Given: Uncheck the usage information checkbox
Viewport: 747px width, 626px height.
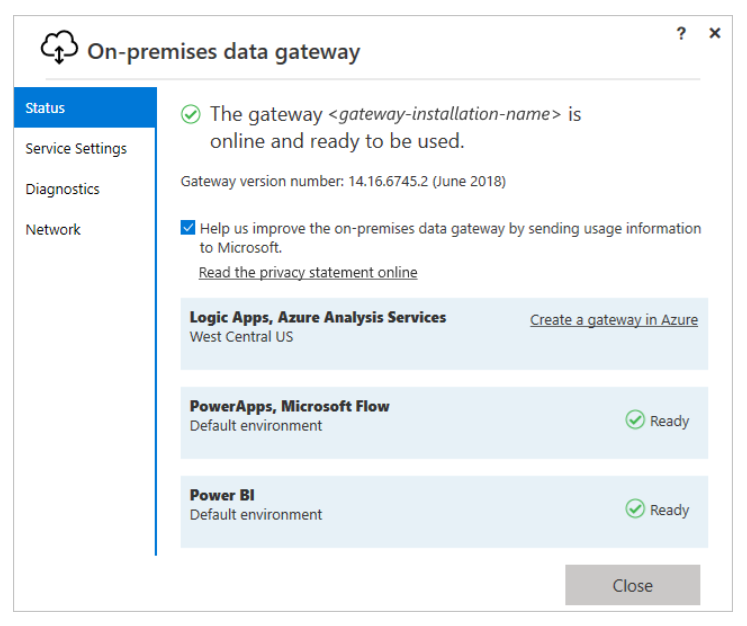Looking at the screenshot, I should (x=188, y=228).
